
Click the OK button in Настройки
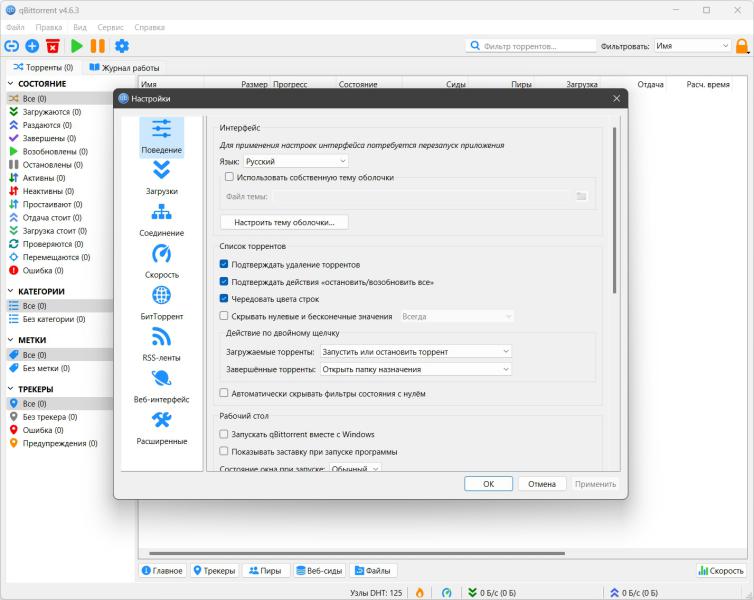(489, 484)
